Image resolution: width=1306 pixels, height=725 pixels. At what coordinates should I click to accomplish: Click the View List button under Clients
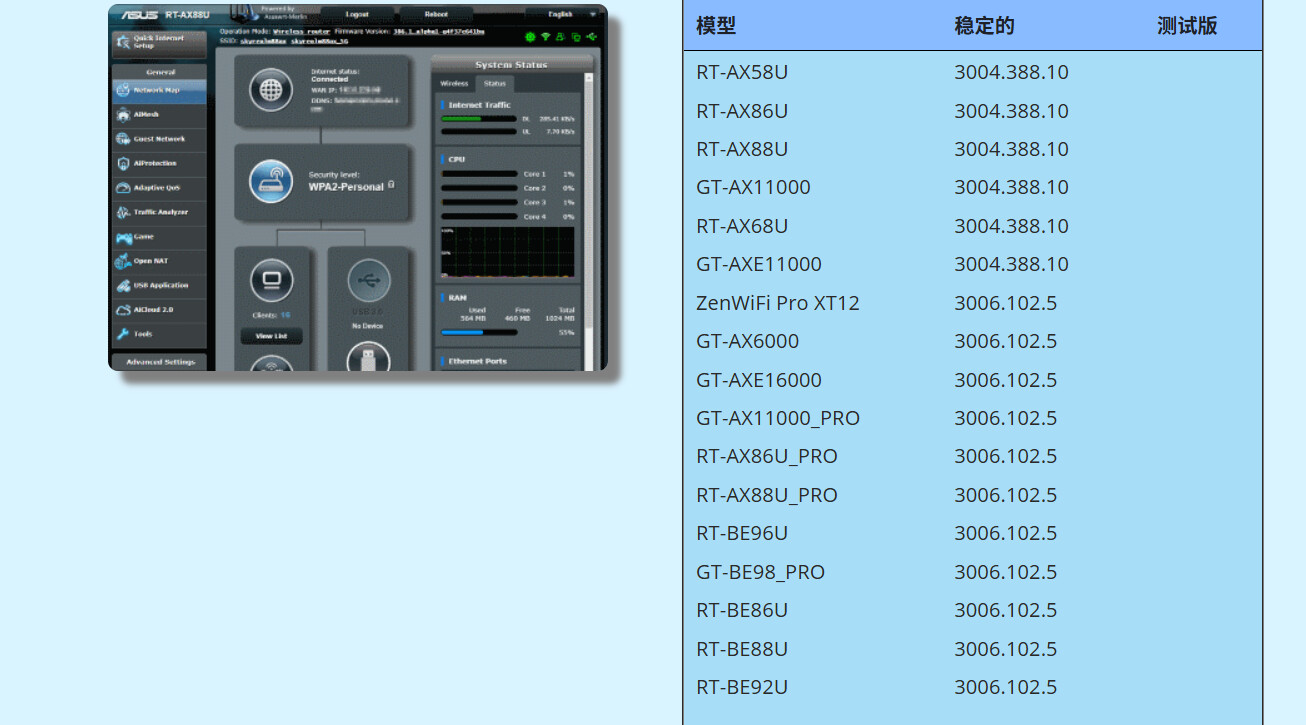point(271,336)
